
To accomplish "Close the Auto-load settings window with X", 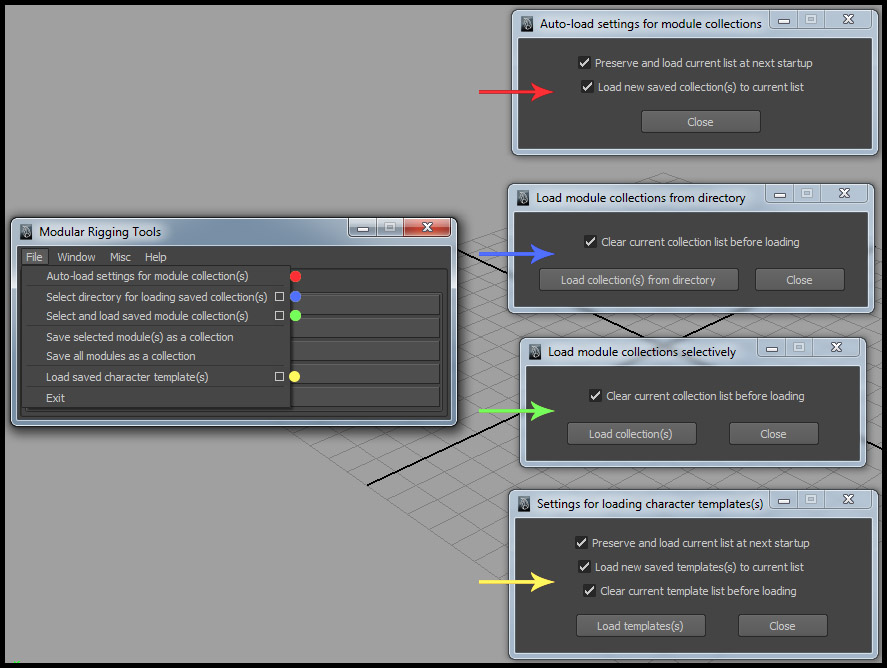I will 849,20.
